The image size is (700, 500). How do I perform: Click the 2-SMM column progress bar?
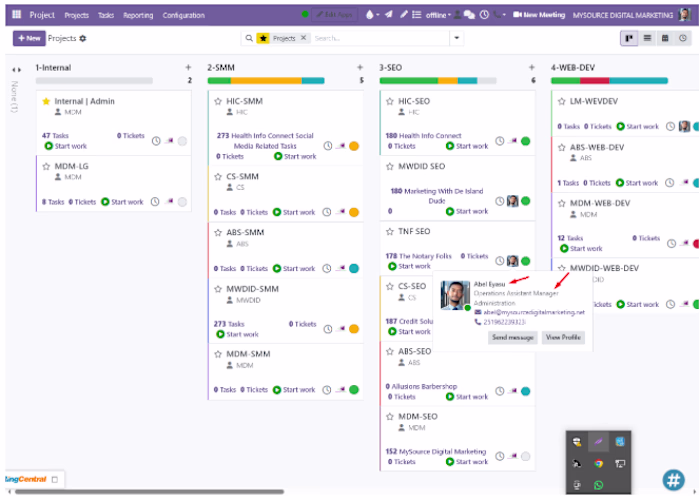tap(266, 81)
